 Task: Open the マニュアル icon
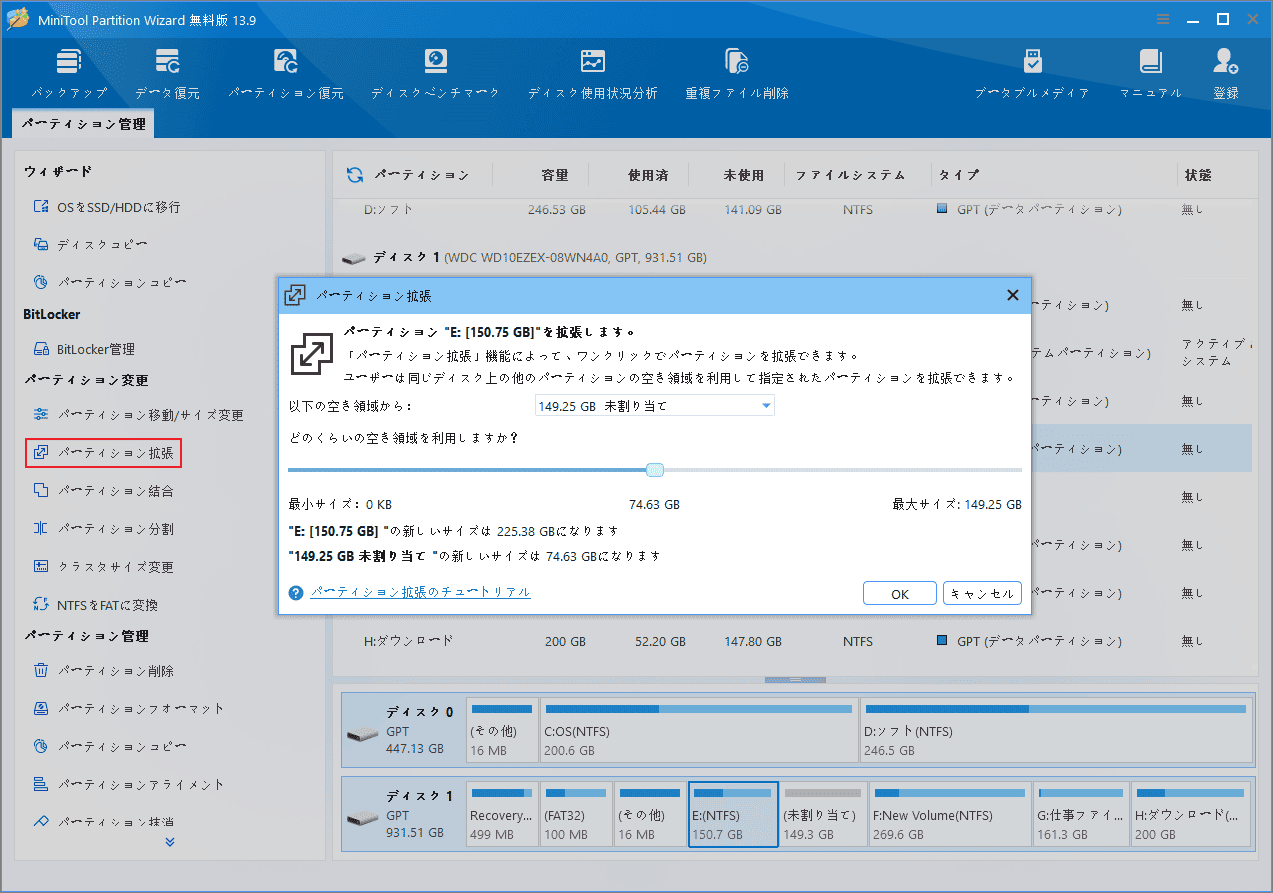[1150, 73]
